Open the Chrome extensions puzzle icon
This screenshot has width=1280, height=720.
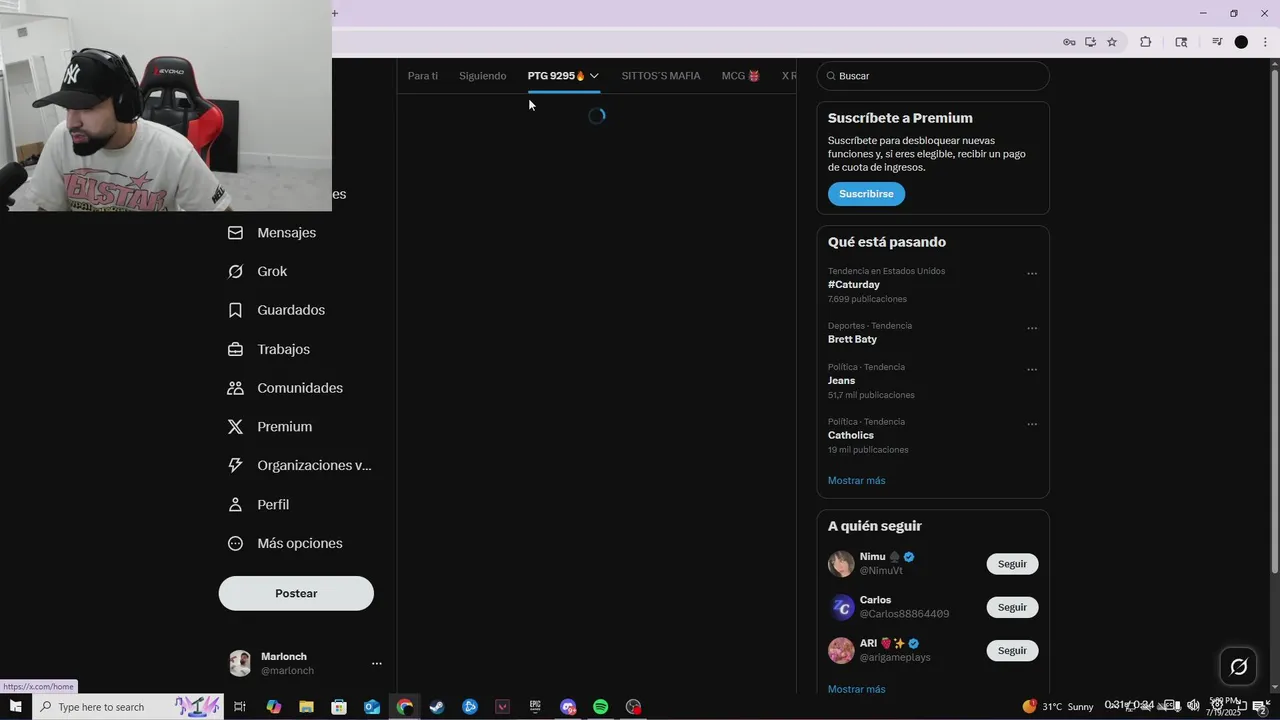pyautogui.click(x=1146, y=42)
